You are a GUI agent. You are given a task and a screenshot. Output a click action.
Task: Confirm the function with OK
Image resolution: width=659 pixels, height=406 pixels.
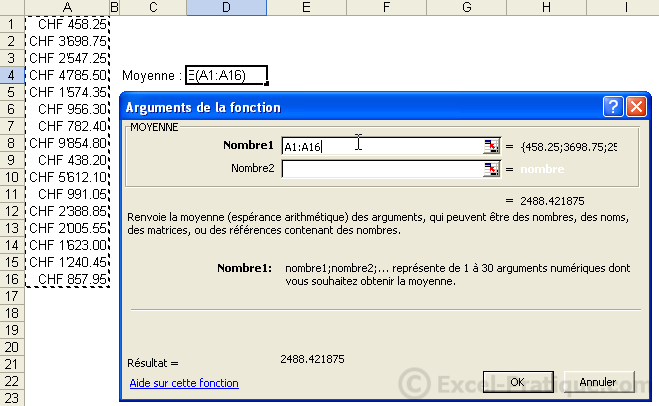point(518,382)
